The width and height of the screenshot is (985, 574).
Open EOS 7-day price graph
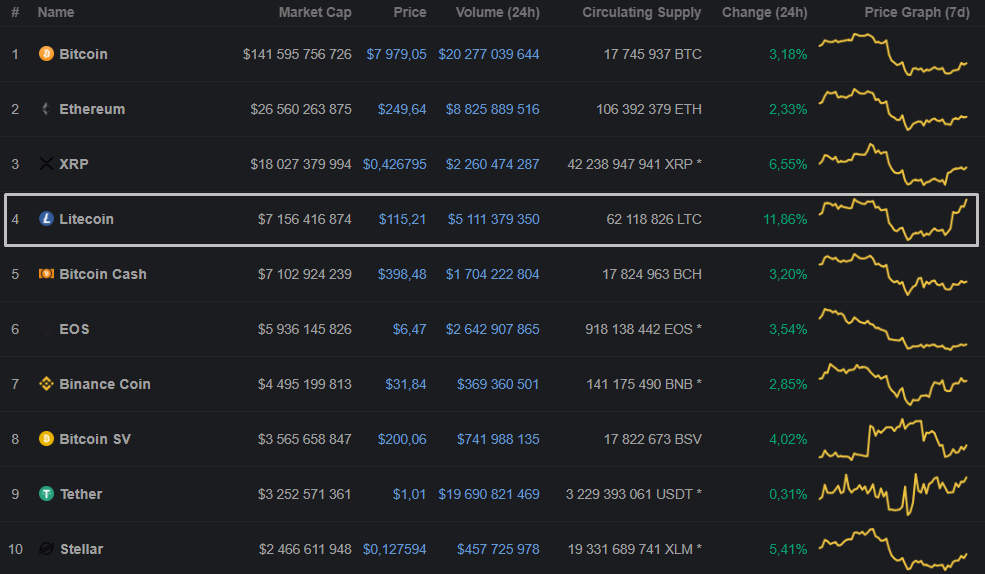click(x=893, y=329)
